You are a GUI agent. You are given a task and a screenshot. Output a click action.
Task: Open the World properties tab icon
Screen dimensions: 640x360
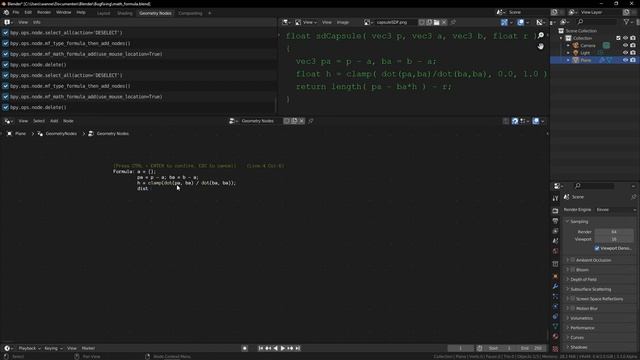point(555,251)
